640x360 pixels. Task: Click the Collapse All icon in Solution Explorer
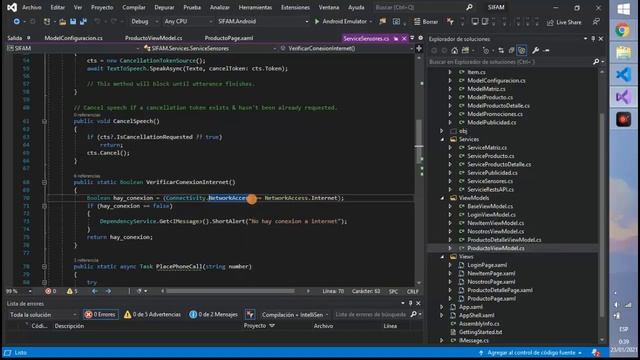click(511, 51)
